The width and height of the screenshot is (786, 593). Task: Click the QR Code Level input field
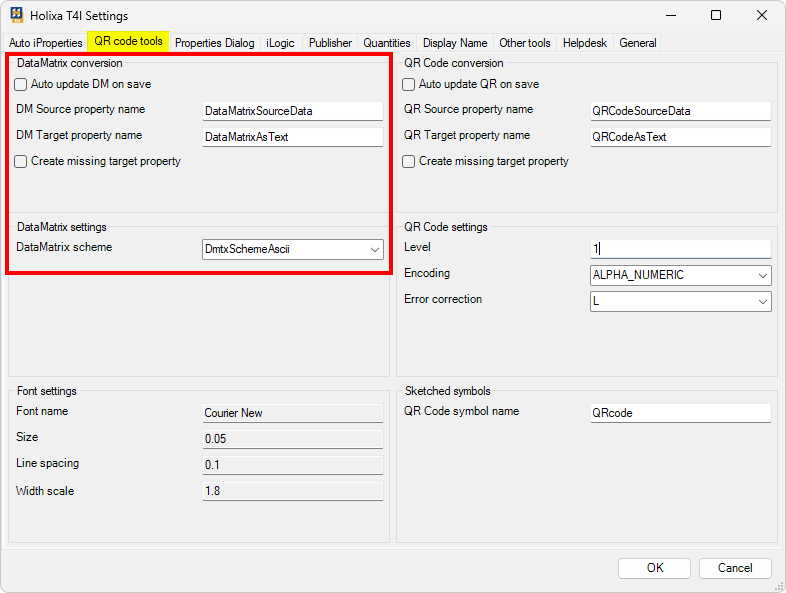(x=680, y=249)
